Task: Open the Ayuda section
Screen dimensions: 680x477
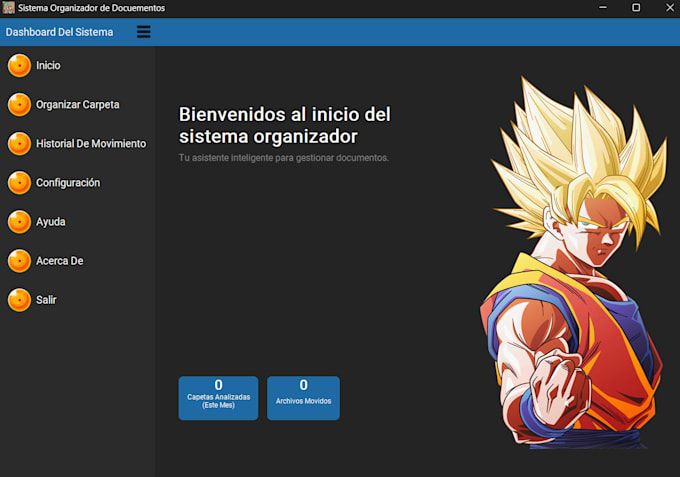Action: tap(51, 222)
